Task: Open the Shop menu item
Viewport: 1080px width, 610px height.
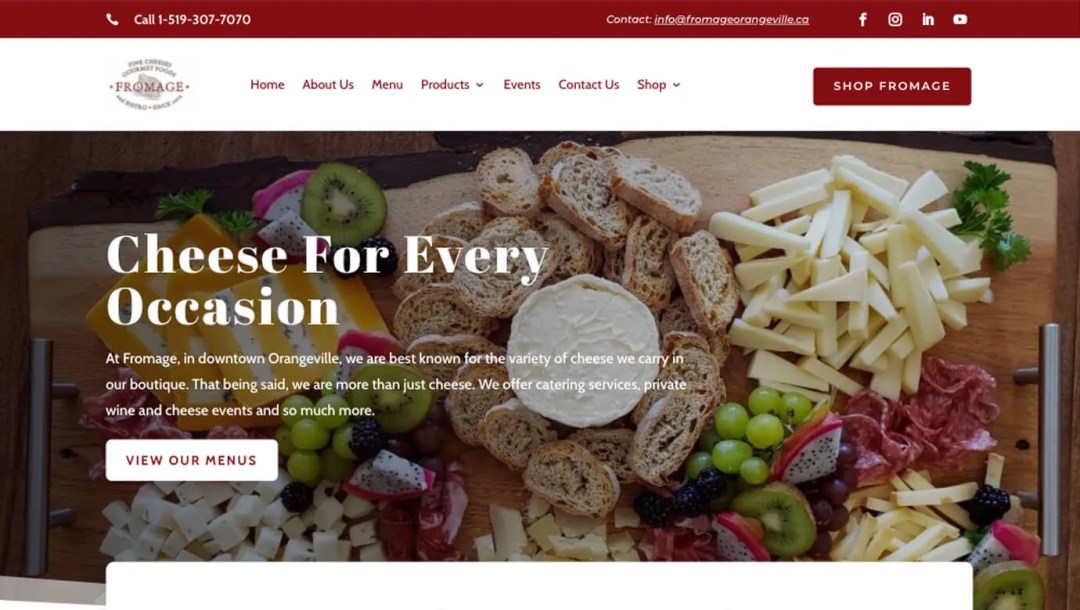Action: (651, 85)
